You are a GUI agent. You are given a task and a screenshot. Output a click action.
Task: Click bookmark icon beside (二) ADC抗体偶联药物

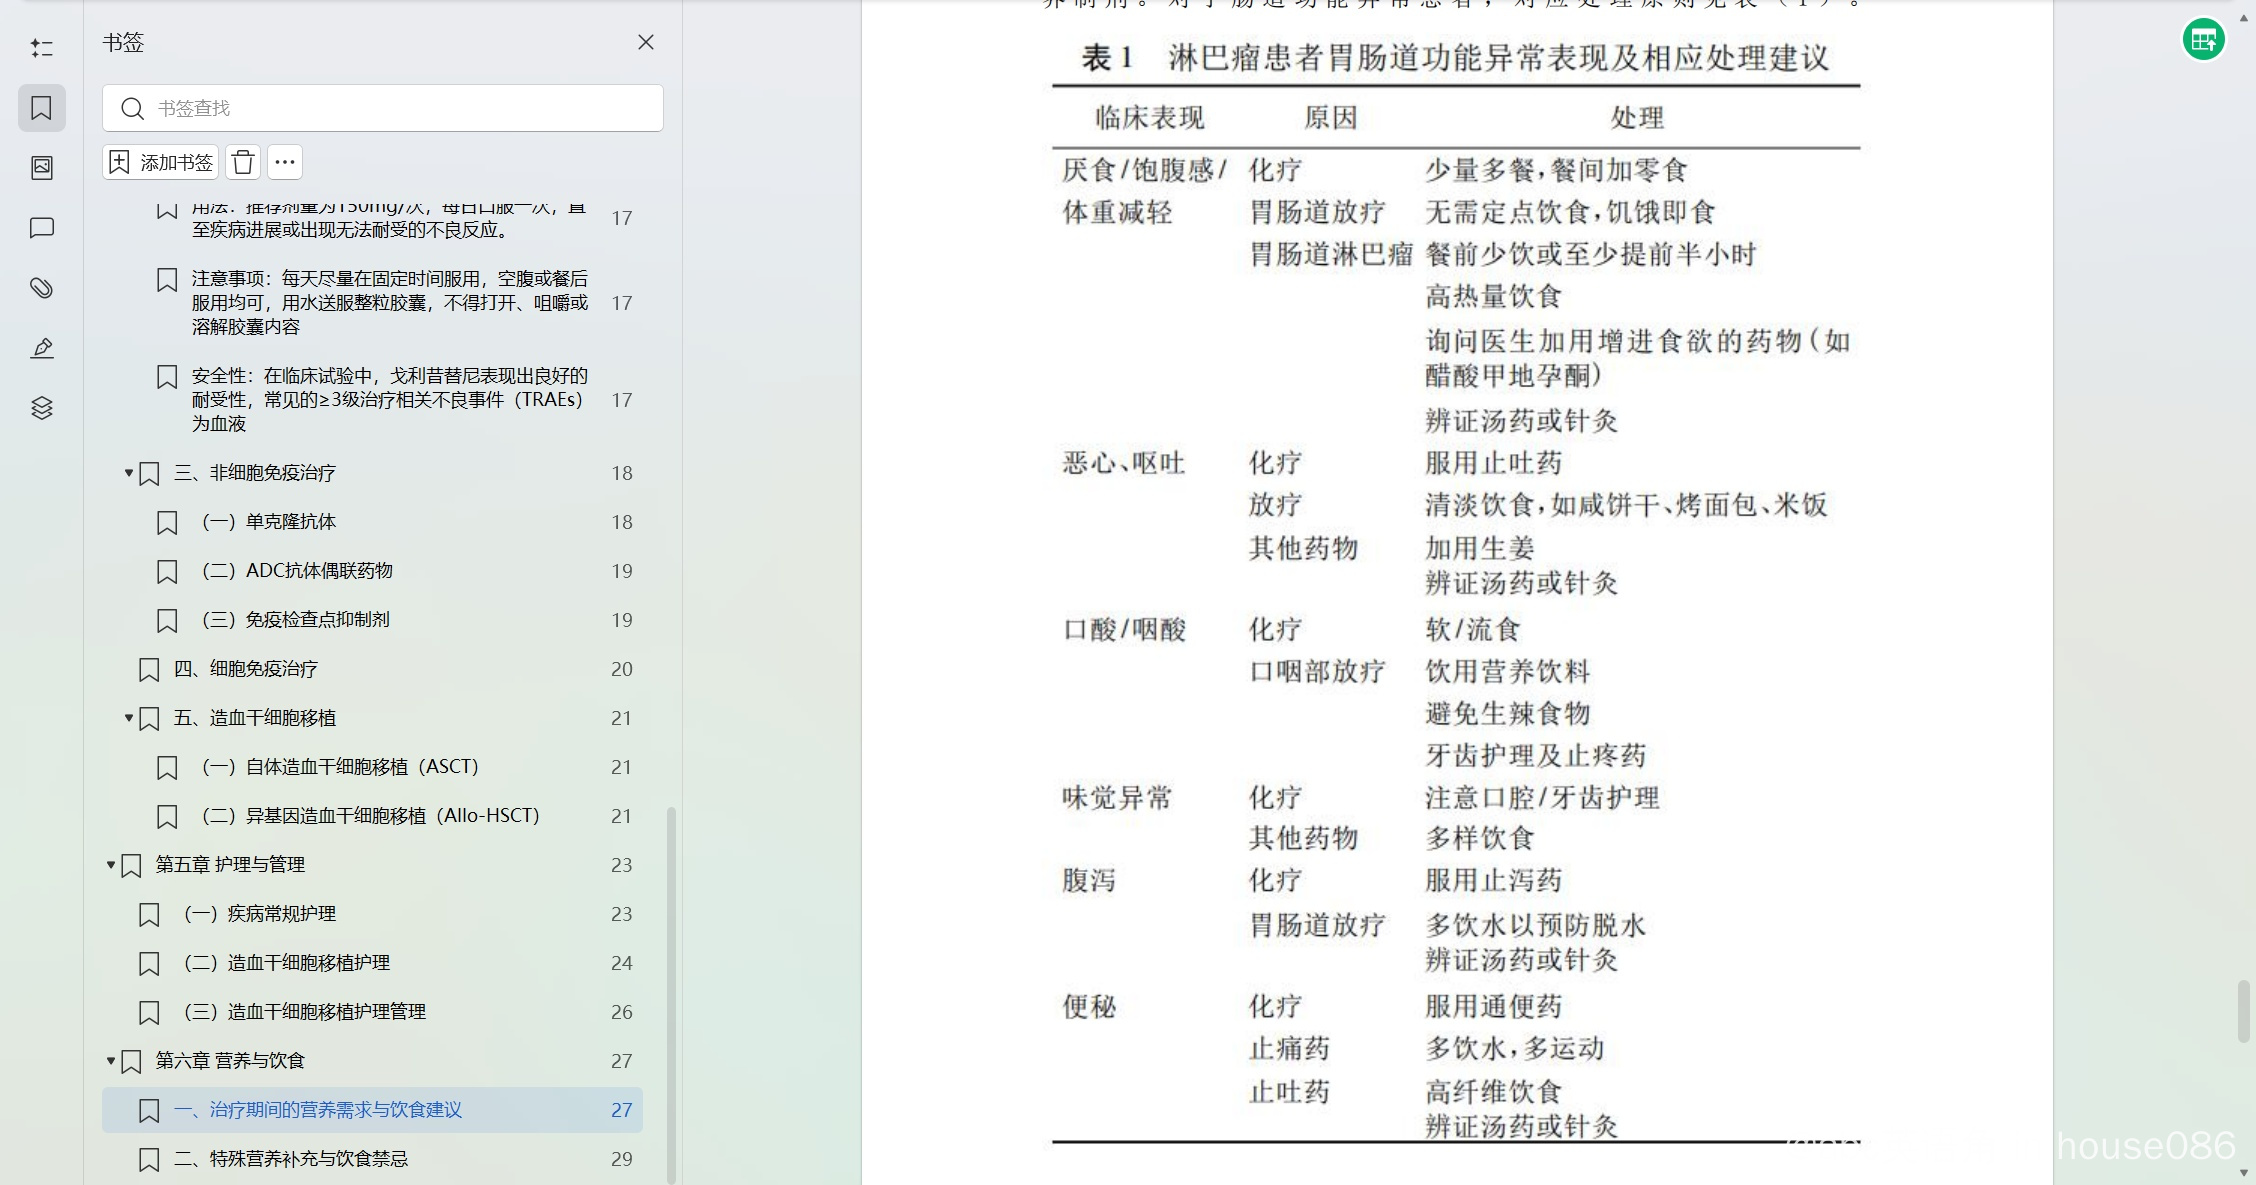[167, 571]
